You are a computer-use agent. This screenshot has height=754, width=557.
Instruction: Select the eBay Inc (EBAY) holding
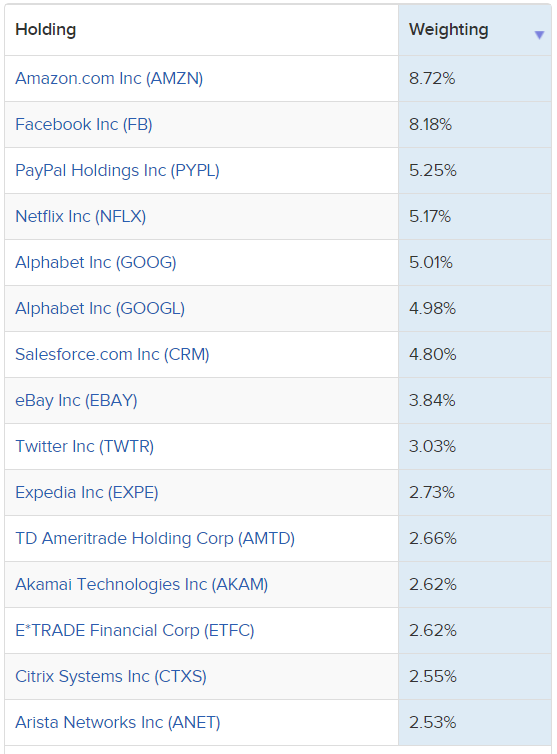pyautogui.click(x=76, y=401)
